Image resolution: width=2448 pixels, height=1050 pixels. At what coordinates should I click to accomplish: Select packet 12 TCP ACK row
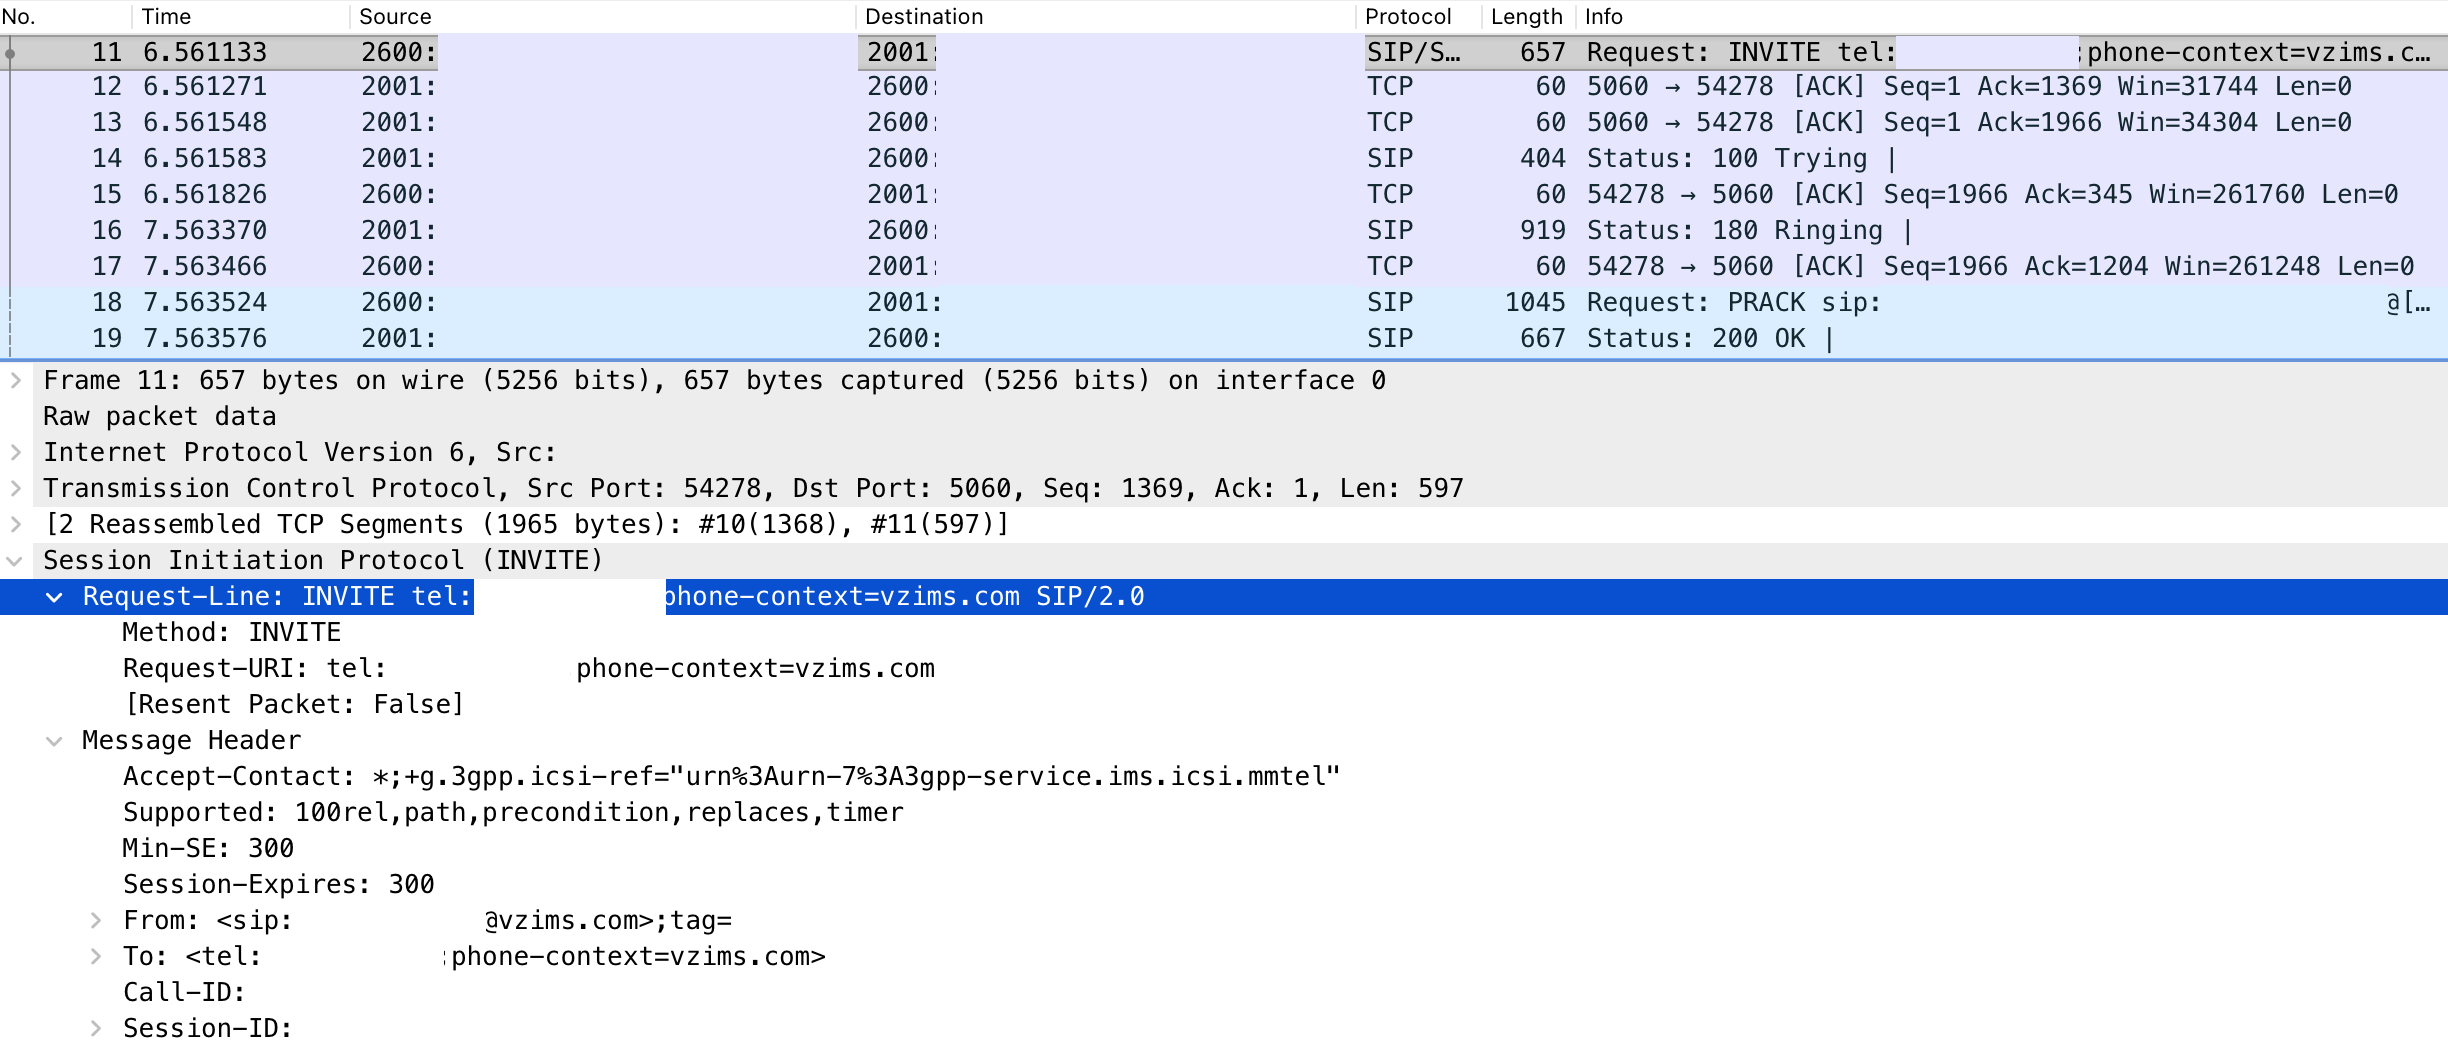(1224, 87)
